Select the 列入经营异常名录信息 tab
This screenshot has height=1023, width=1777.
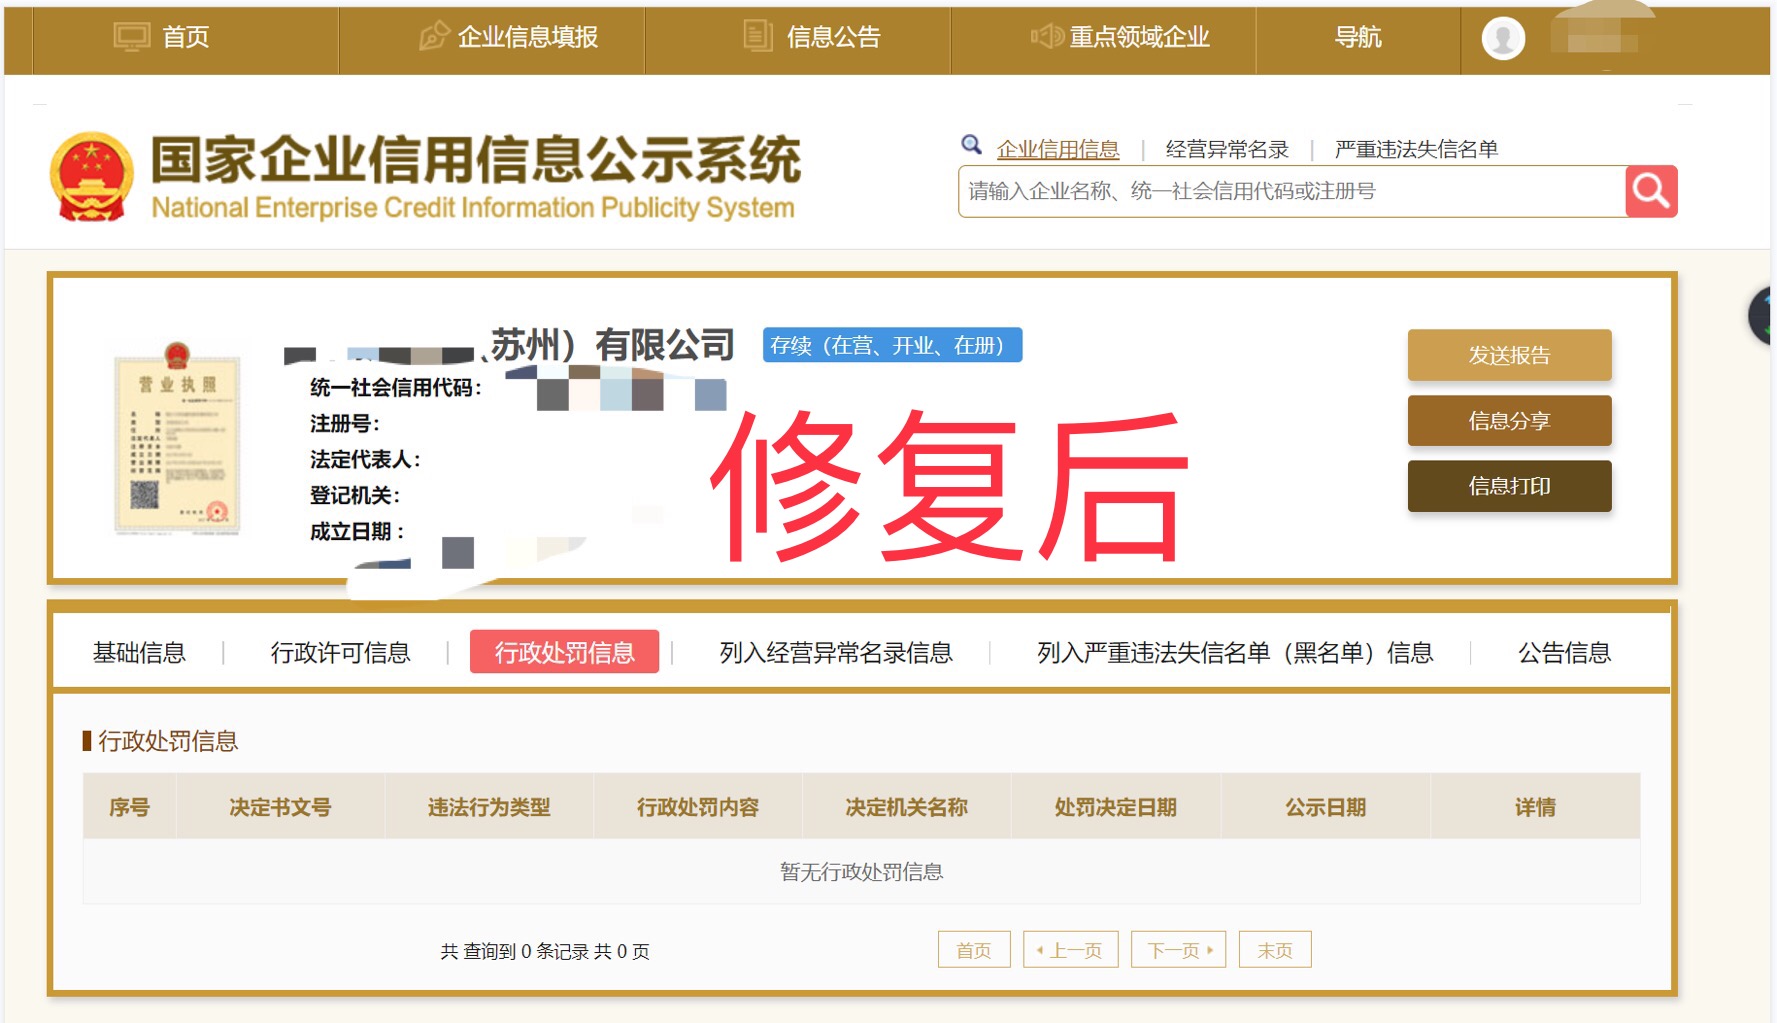832,651
